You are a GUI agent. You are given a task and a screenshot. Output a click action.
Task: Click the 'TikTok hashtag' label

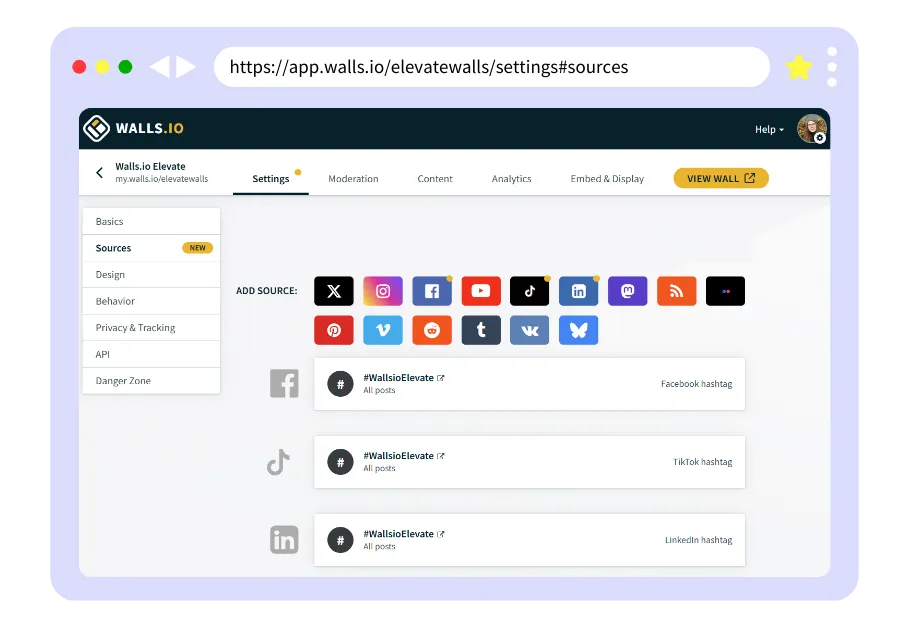tap(703, 462)
